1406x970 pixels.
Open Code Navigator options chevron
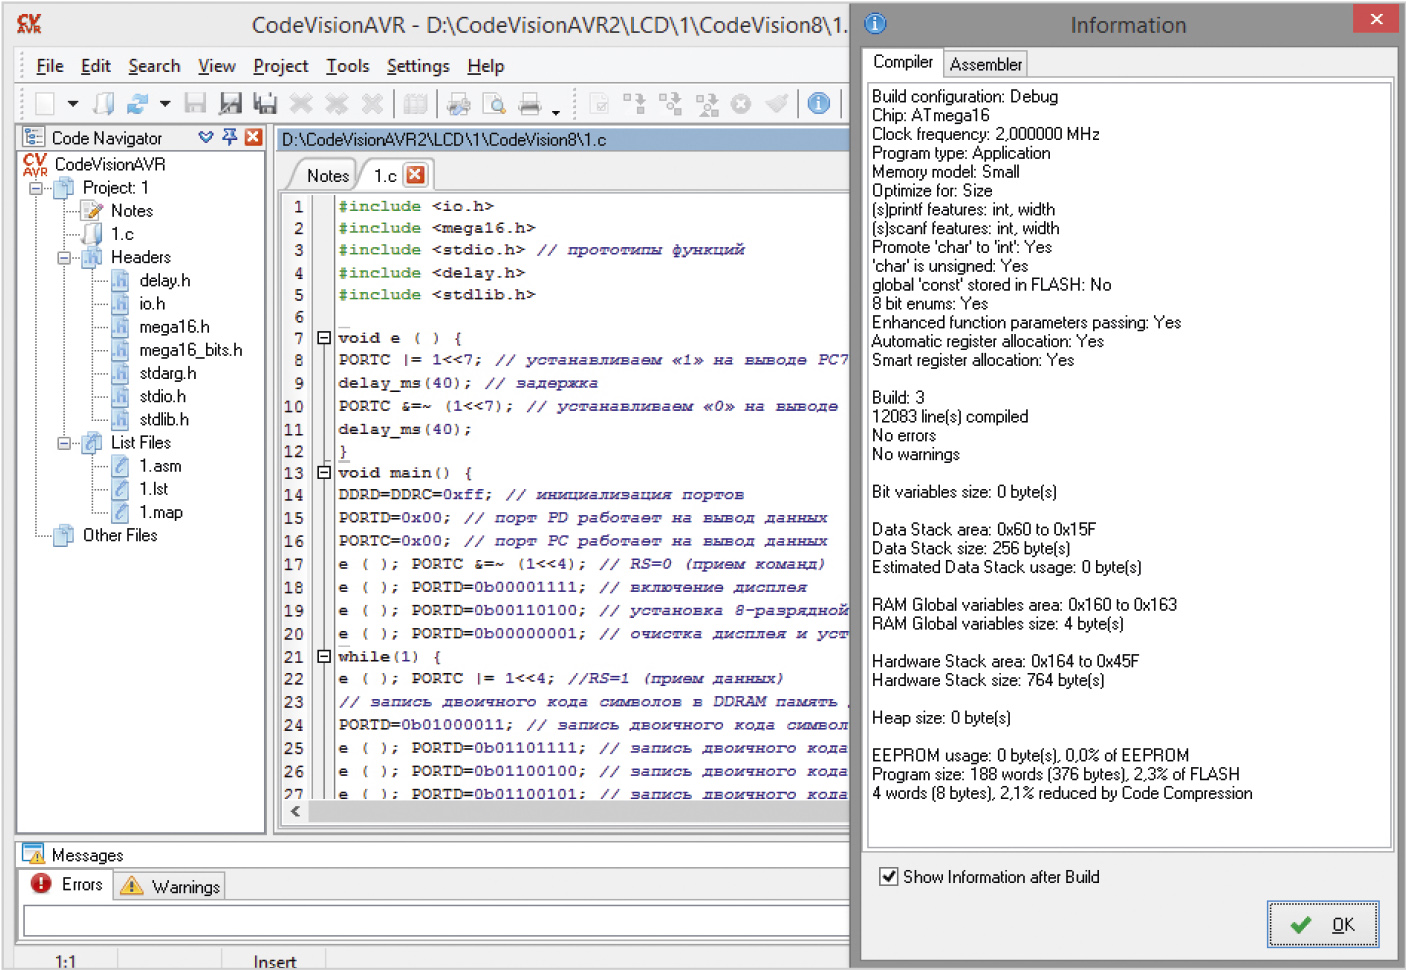206,137
